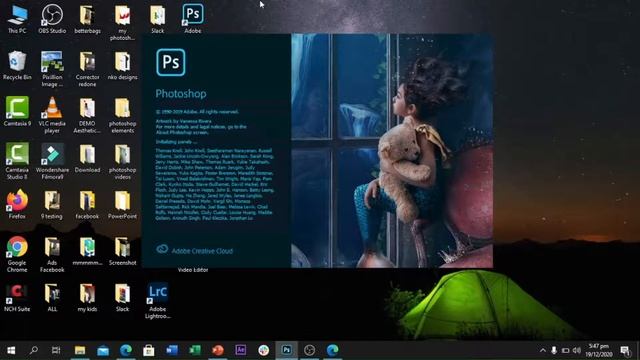640x360 pixels.
Task: Show hidden system tray icons
Action: (x=542, y=350)
